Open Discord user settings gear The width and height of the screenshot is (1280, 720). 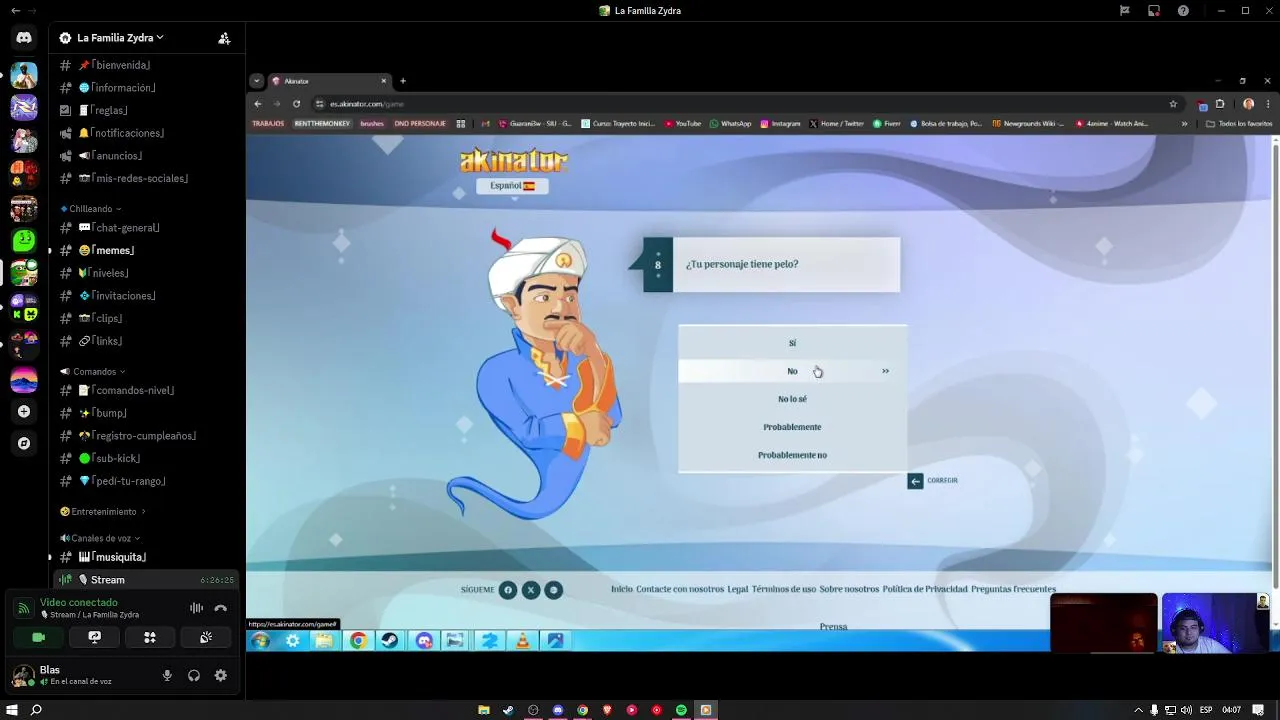(221, 676)
